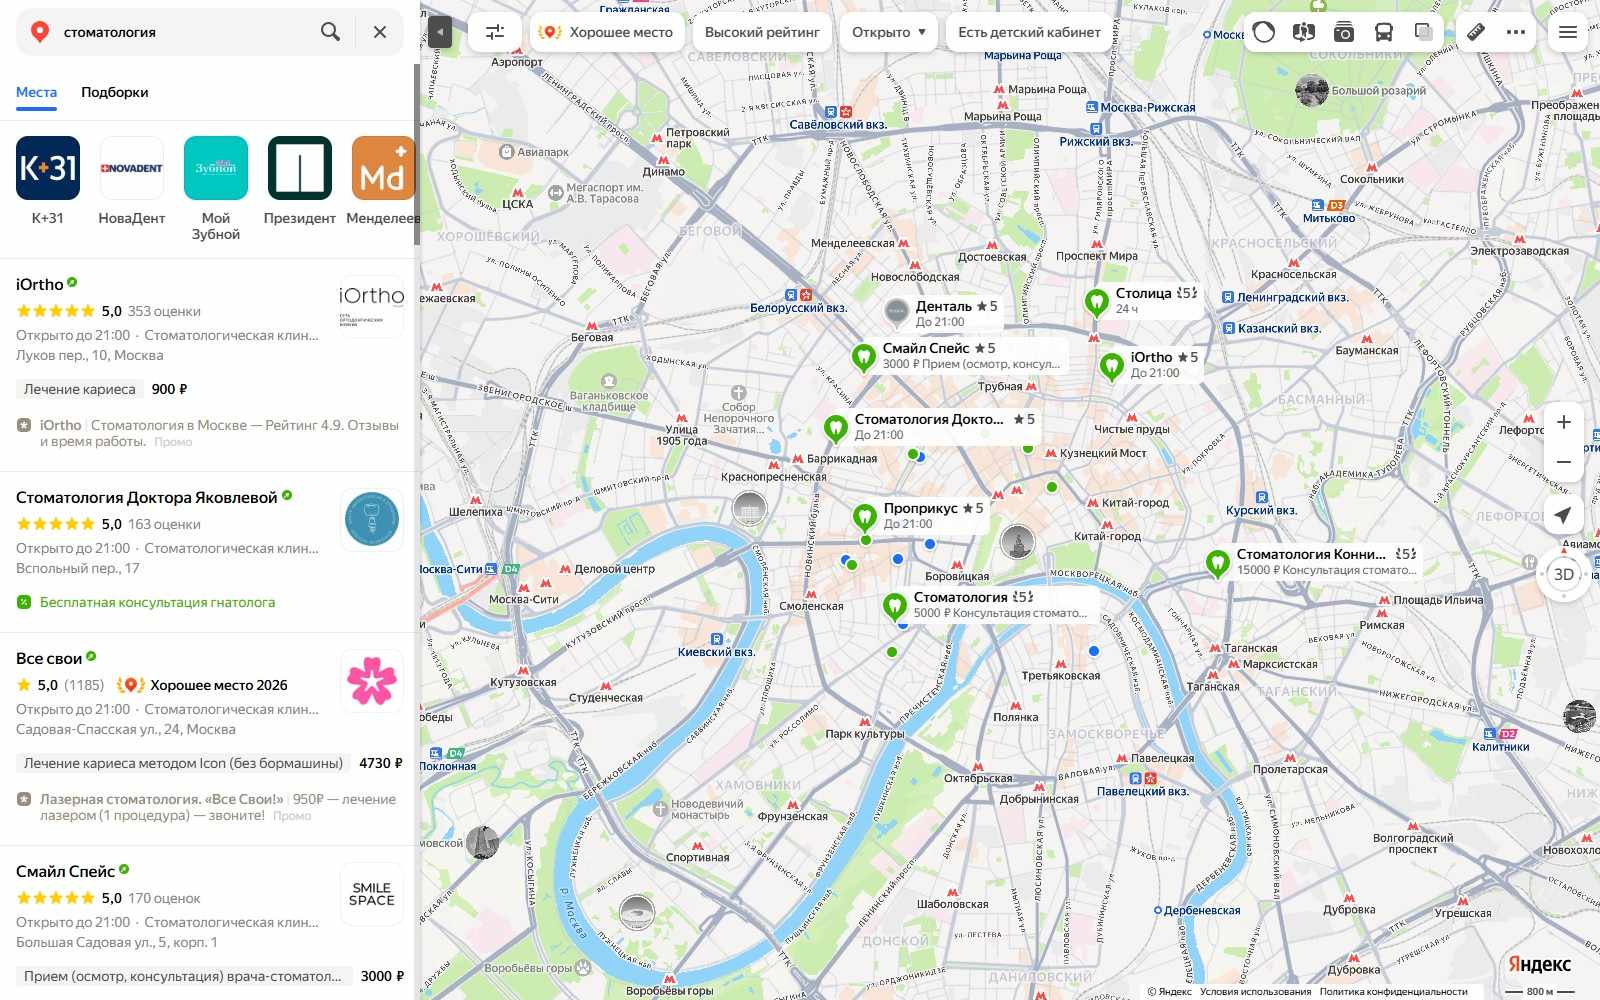Click Бесплатная консультация гнатолога offer
This screenshot has width=1600, height=1000.
click(x=157, y=602)
